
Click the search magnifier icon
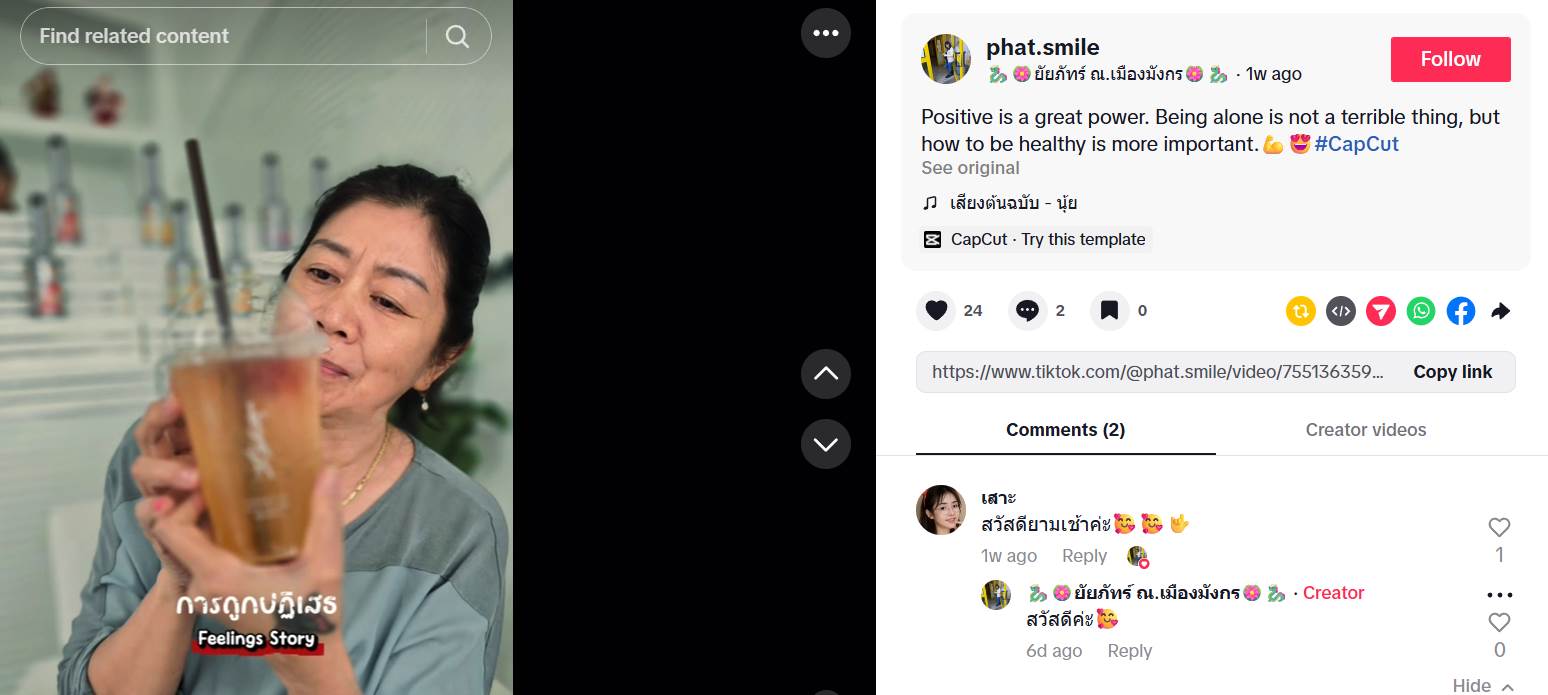pyautogui.click(x=457, y=35)
